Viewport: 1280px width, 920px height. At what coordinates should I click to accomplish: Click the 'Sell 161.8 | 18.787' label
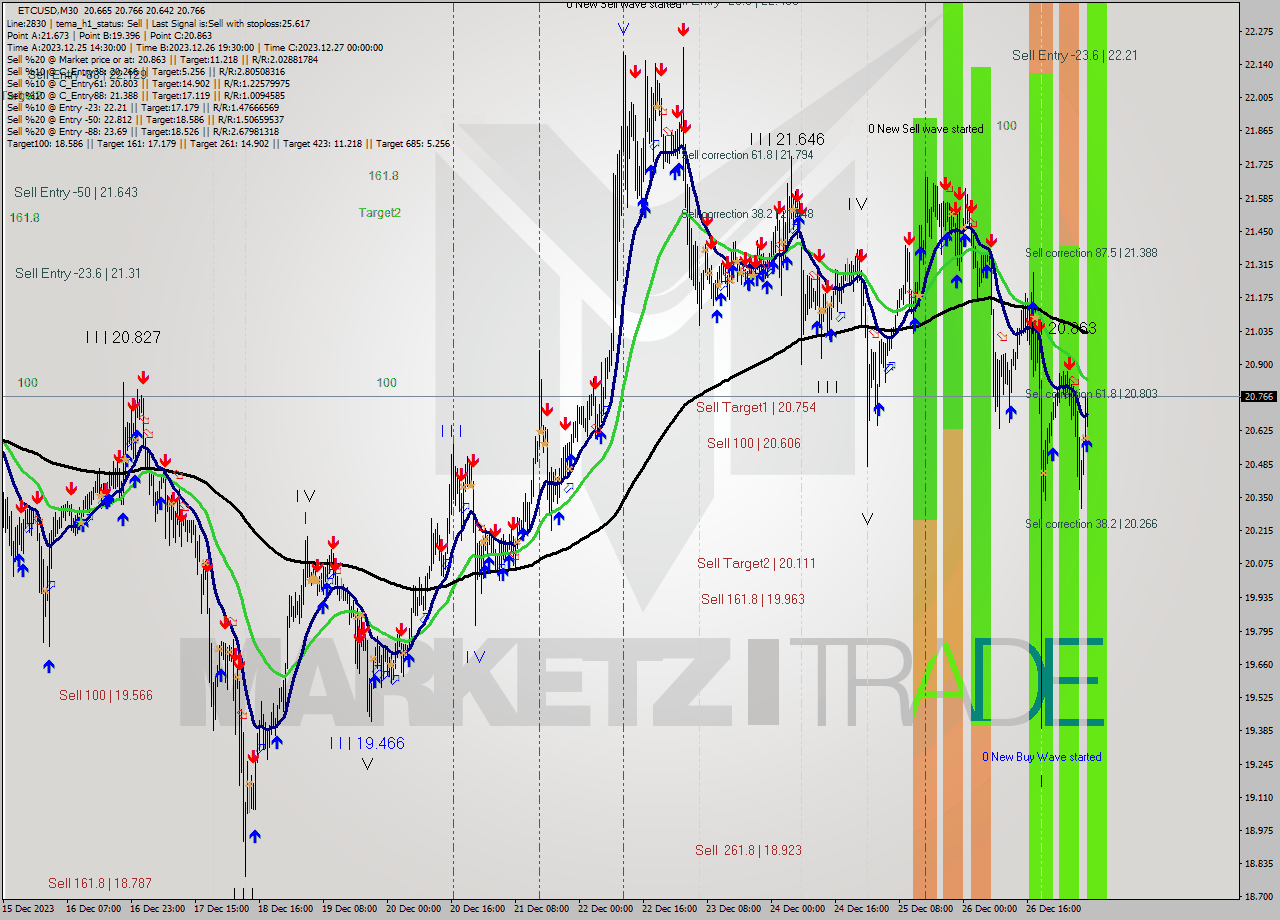(x=100, y=883)
